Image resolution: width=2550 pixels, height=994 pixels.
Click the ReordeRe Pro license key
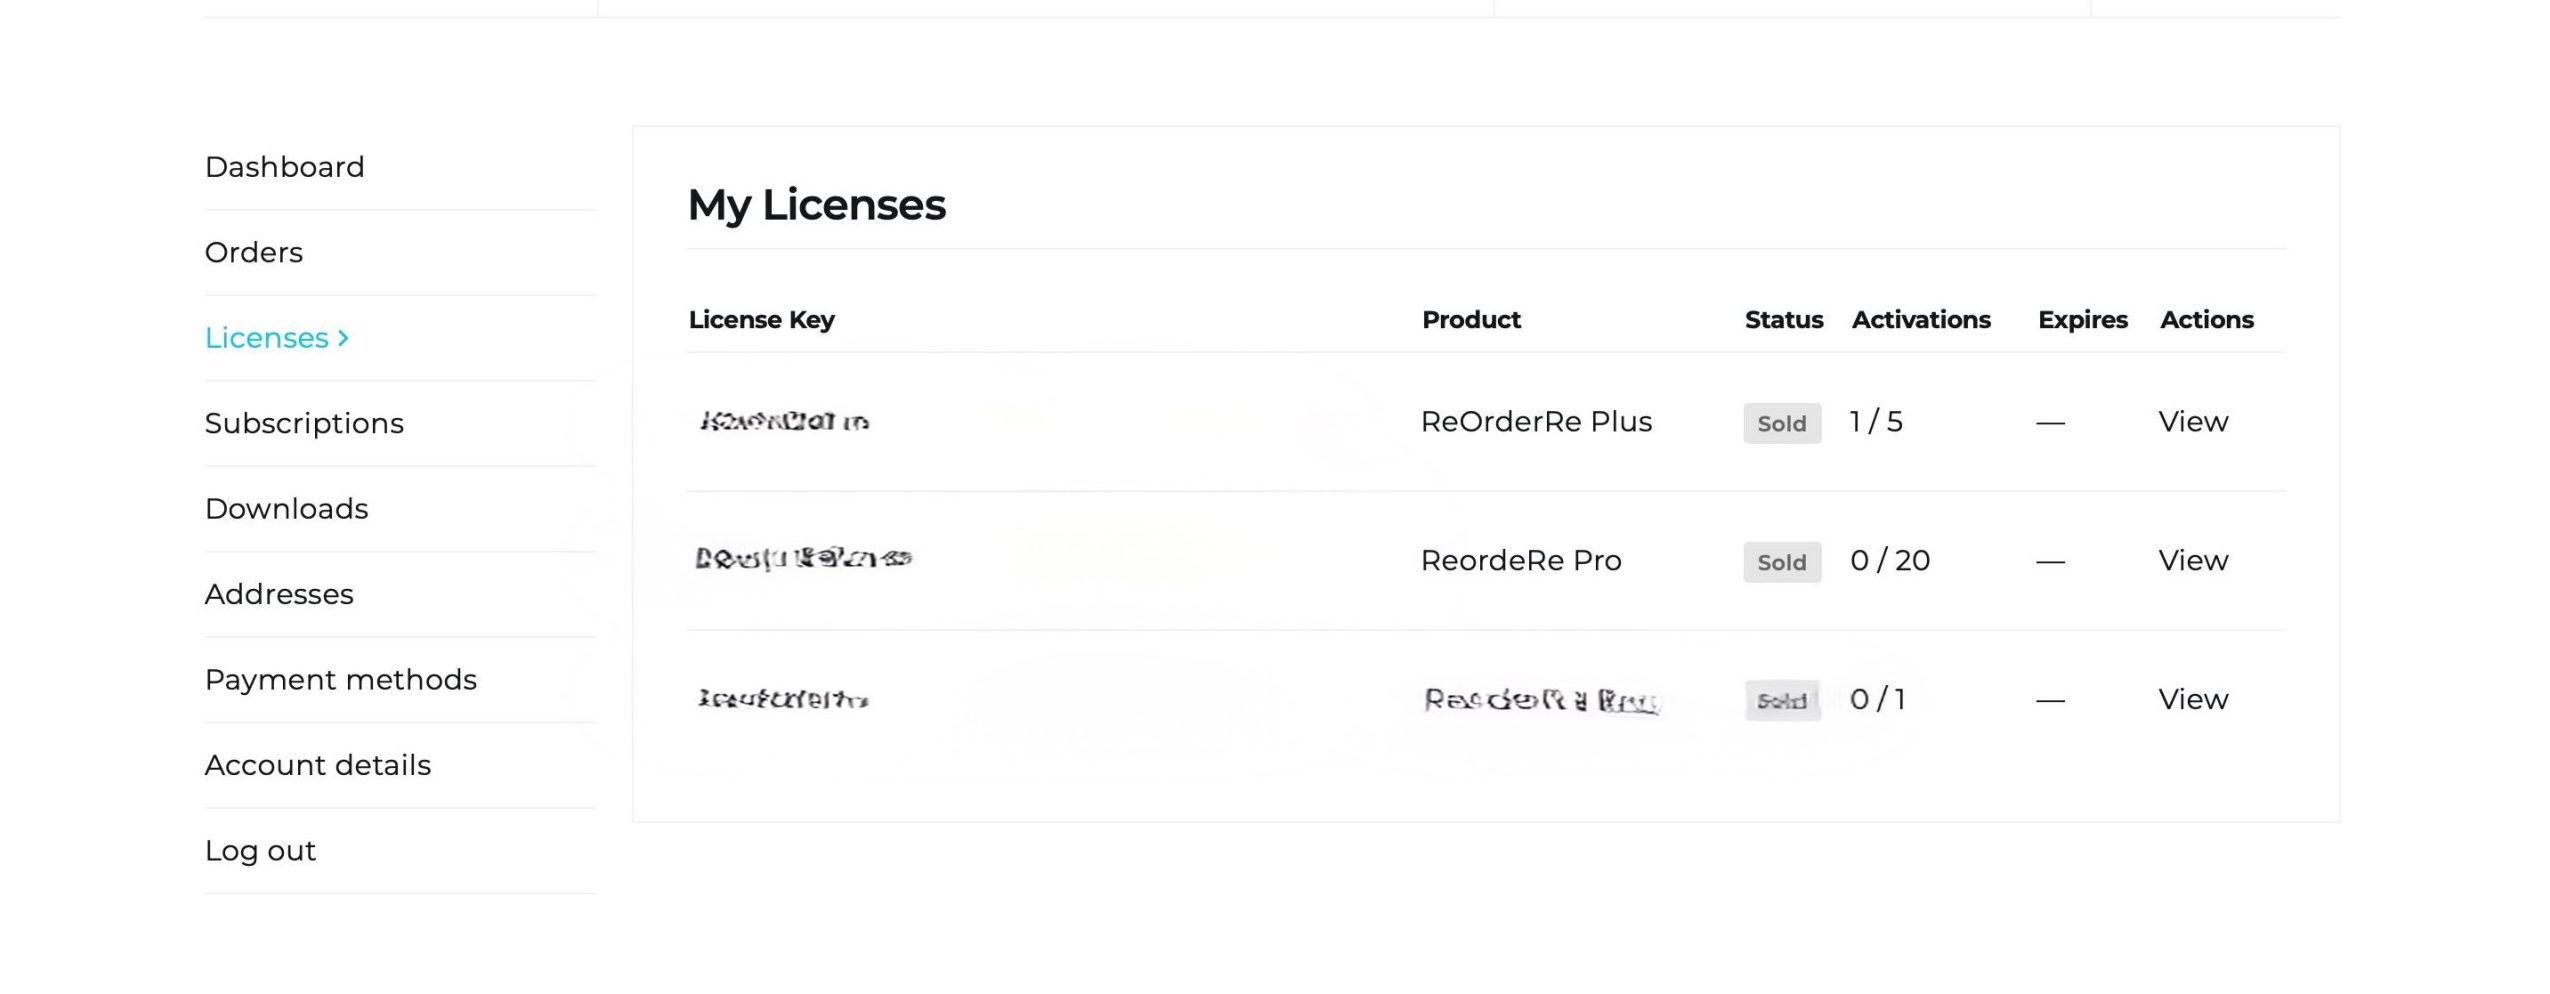click(x=803, y=558)
